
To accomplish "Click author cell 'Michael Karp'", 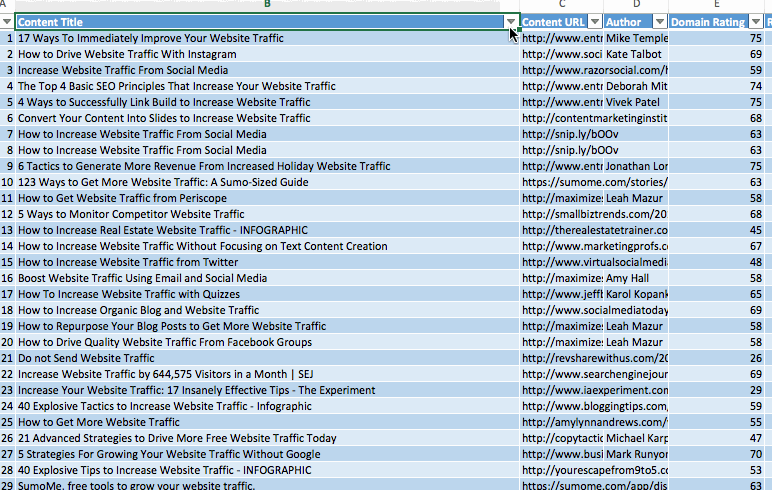I will (636, 438).
